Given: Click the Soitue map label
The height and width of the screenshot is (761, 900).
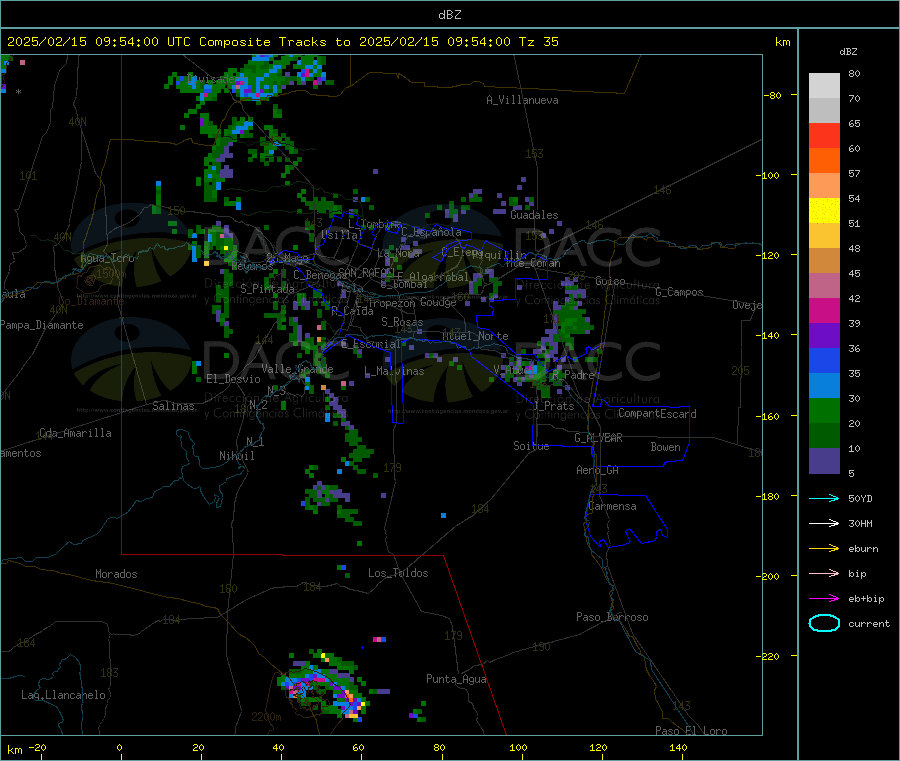Looking at the screenshot, I should click(531, 446).
